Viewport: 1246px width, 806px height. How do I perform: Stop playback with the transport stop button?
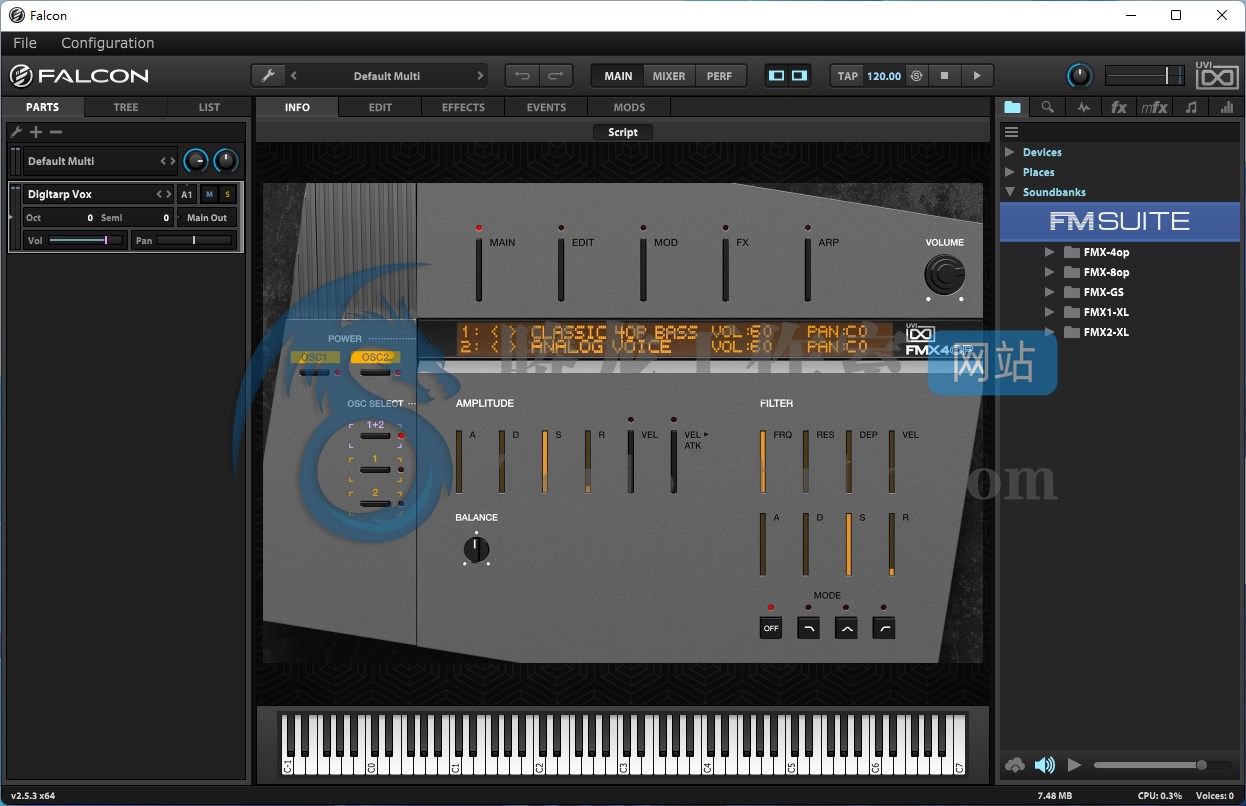click(x=943, y=76)
